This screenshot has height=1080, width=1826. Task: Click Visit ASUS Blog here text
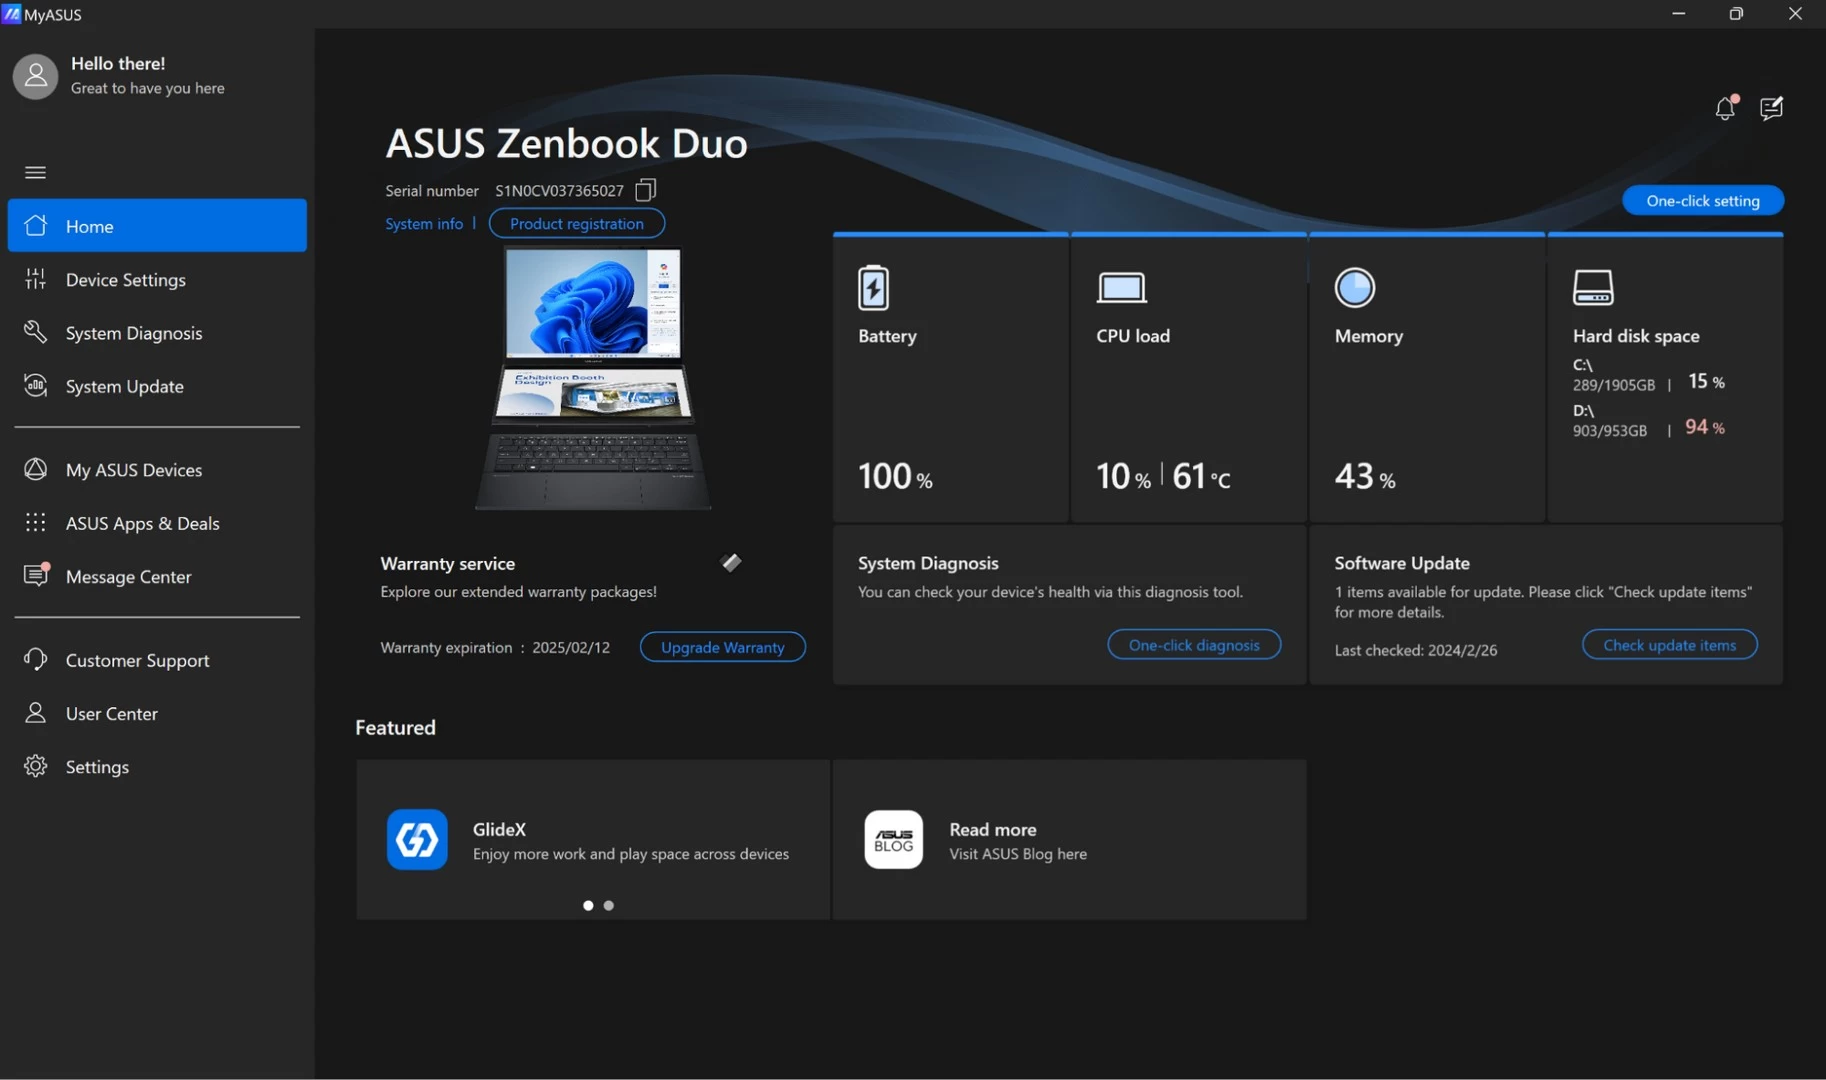pos(1017,854)
